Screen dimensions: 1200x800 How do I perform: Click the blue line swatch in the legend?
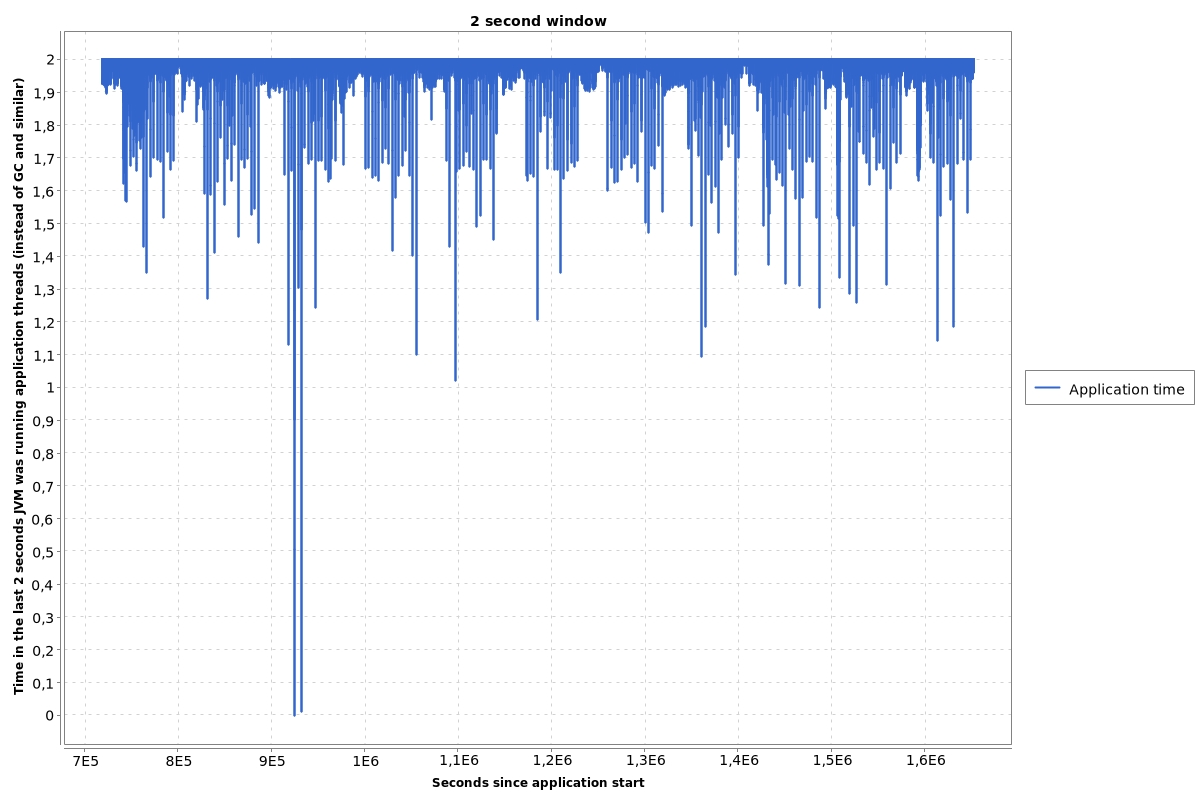tap(1048, 388)
